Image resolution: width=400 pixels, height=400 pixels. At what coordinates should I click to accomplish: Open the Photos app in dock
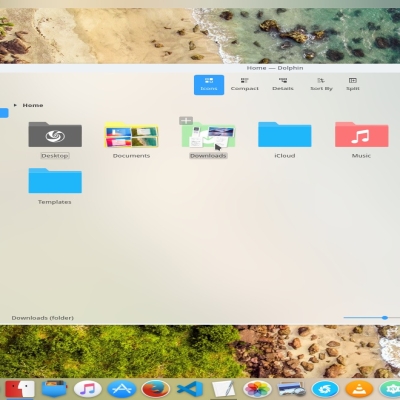257,389
